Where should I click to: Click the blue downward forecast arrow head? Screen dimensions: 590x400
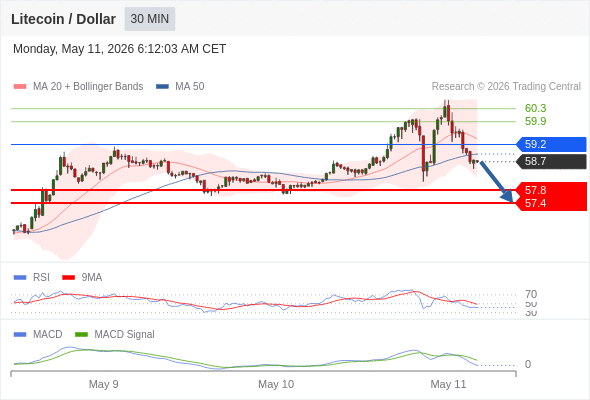click(x=508, y=196)
